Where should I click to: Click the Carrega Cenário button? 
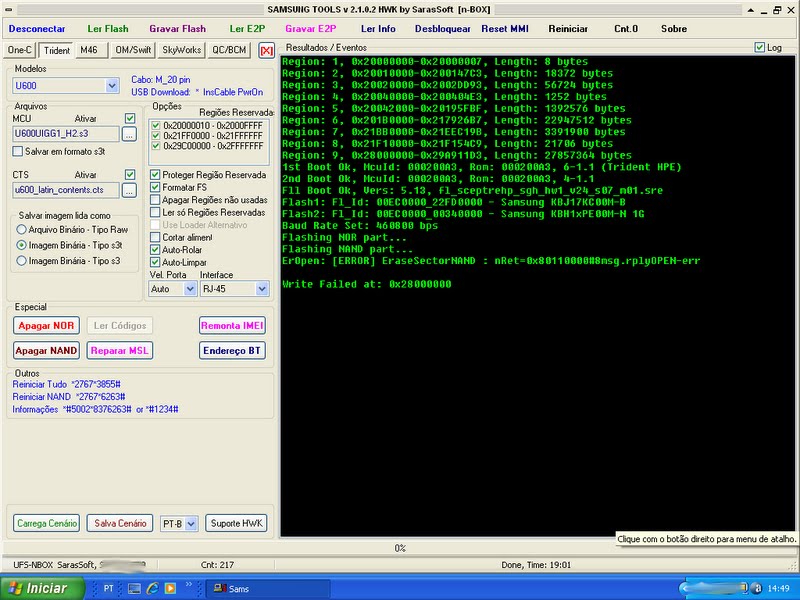point(46,523)
